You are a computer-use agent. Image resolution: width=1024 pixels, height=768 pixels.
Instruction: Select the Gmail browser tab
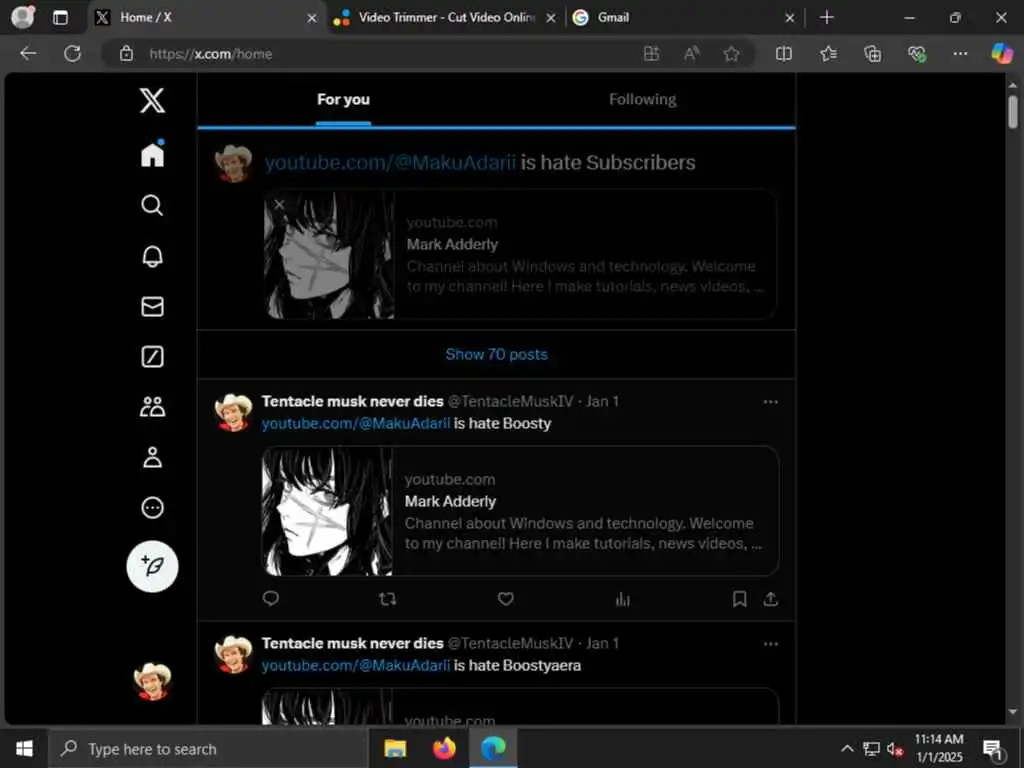pos(684,18)
